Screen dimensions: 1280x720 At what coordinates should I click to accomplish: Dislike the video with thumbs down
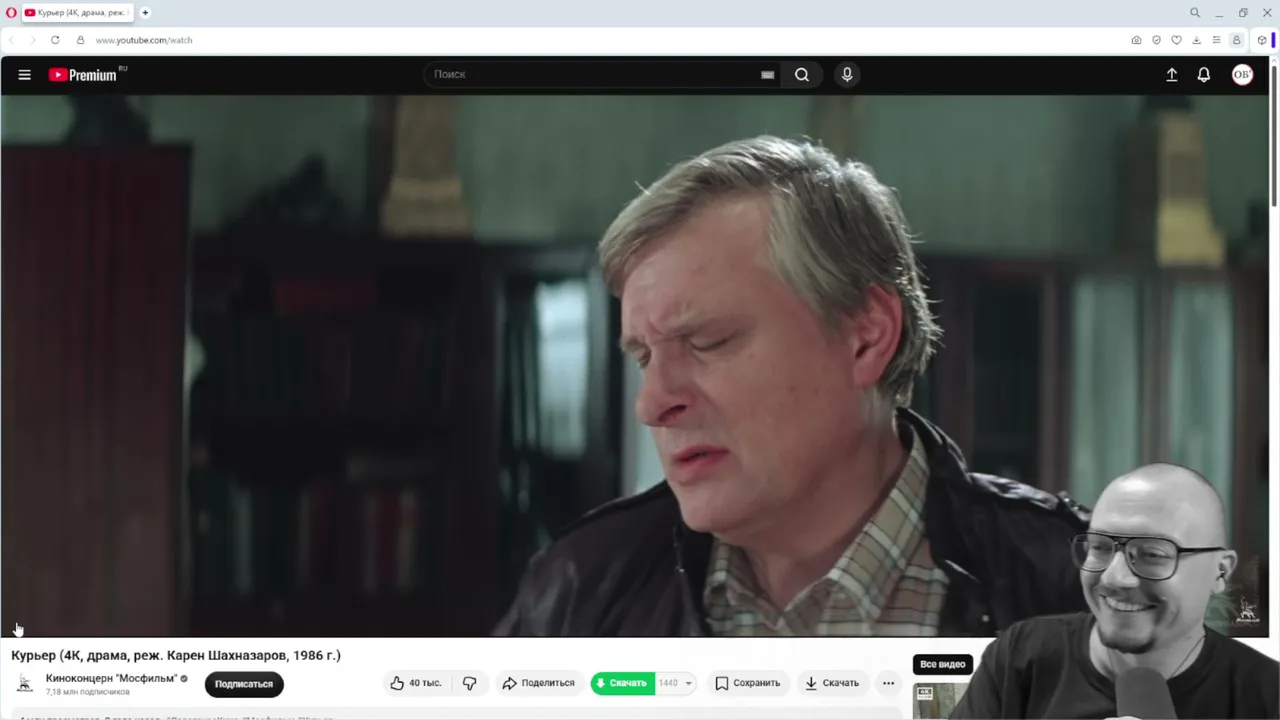(469, 683)
